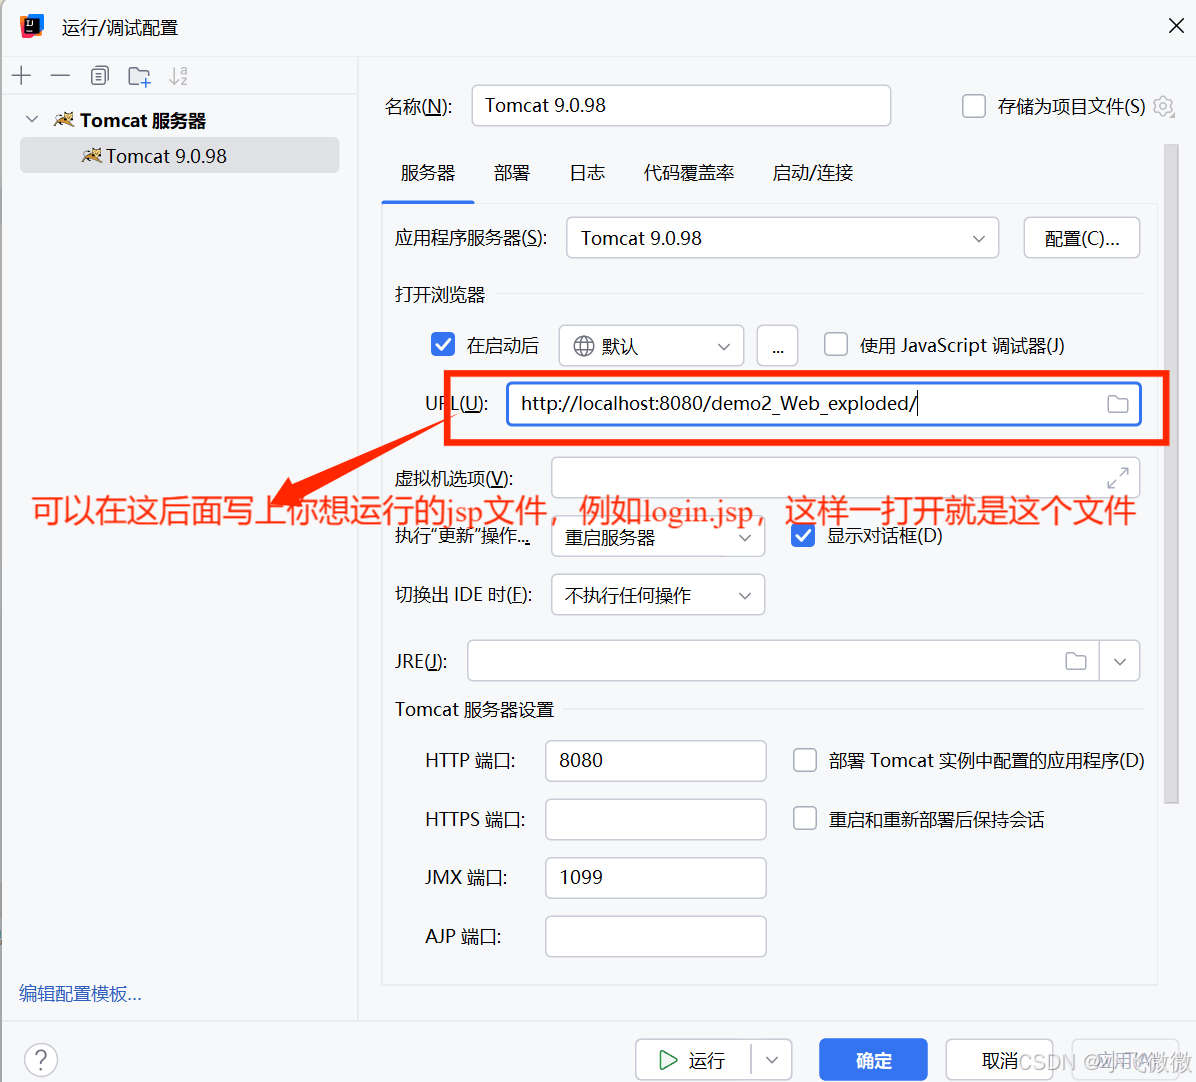Remove selected configuration with minus icon
Image resolution: width=1196 pixels, height=1082 pixels.
pos(60,75)
